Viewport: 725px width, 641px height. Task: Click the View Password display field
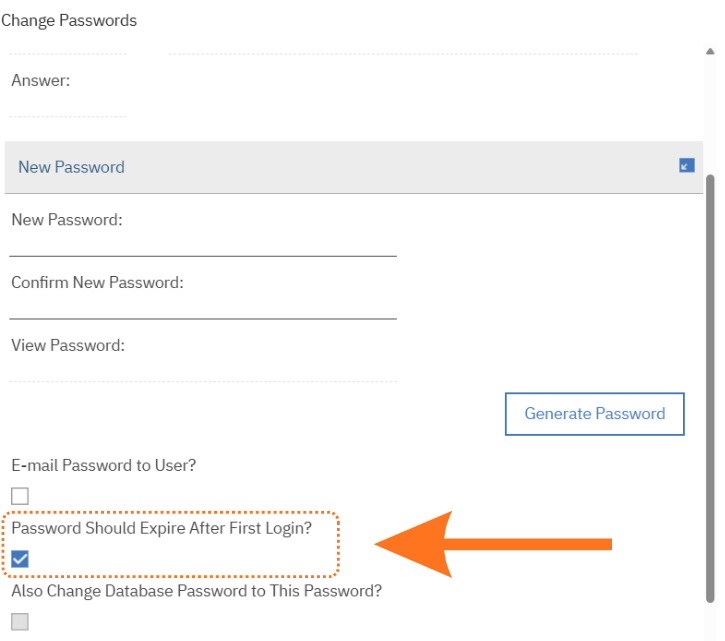[203, 369]
